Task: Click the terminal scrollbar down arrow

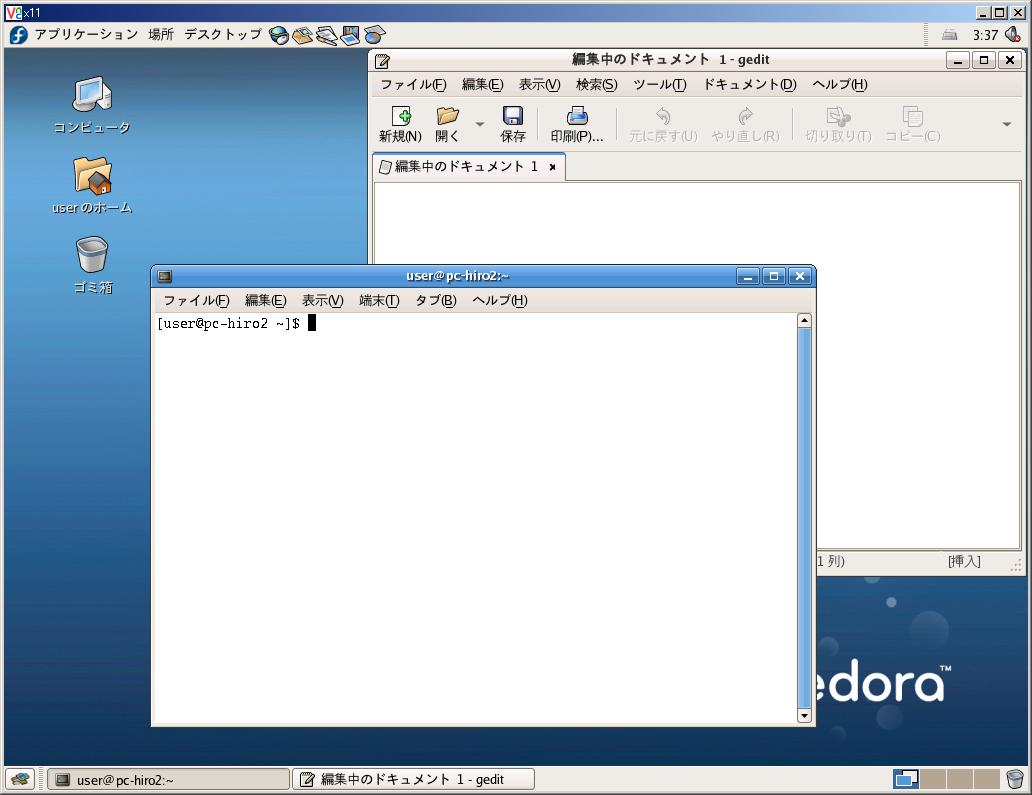Action: tap(804, 716)
